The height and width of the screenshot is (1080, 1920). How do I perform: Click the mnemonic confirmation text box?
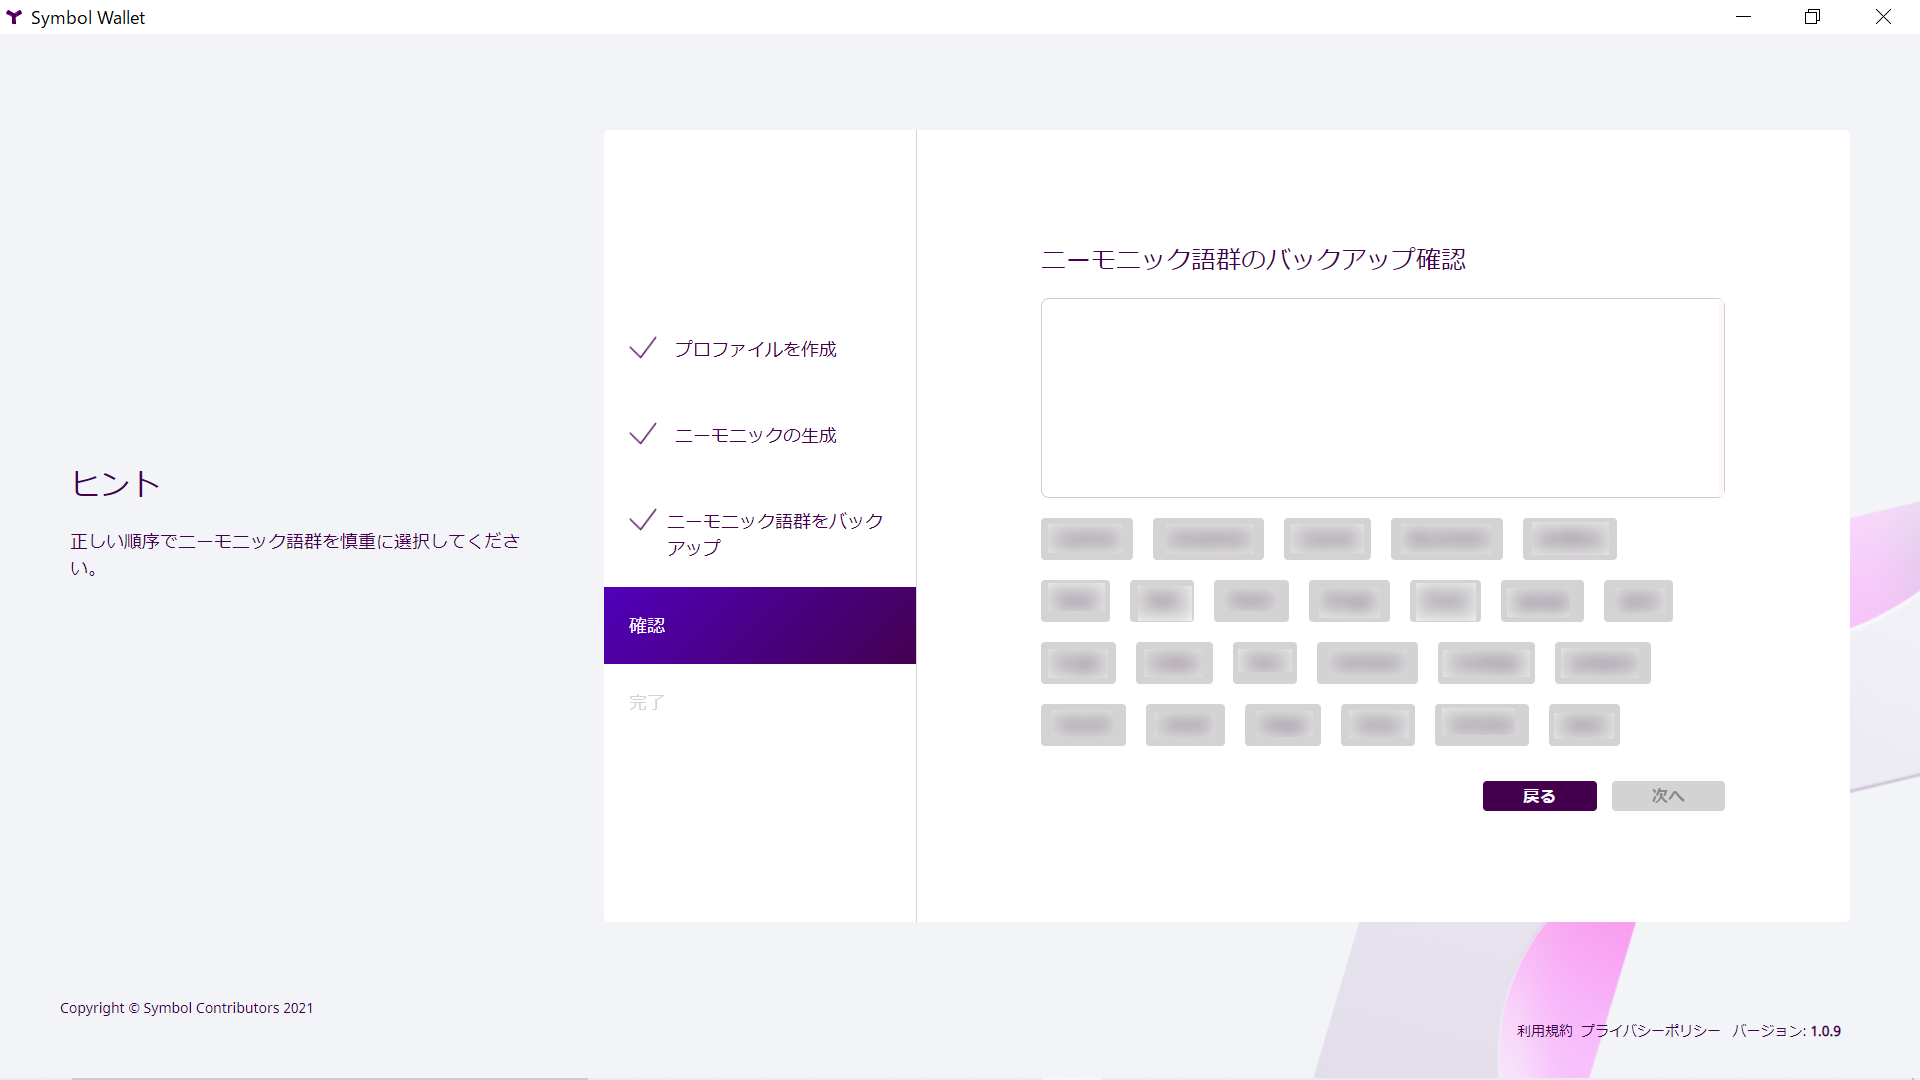[1382, 398]
